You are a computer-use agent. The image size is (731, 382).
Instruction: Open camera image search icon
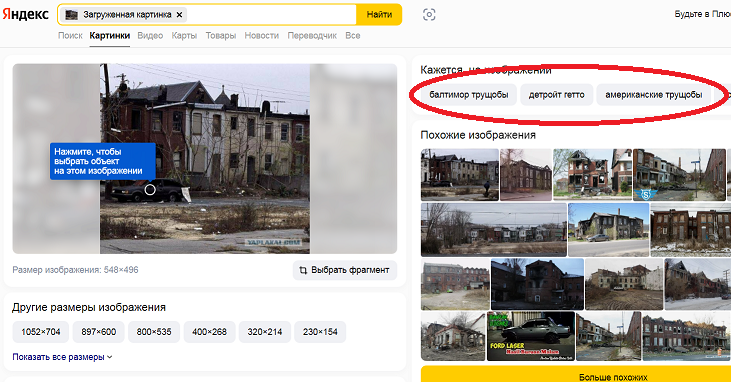click(x=429, y=15)
